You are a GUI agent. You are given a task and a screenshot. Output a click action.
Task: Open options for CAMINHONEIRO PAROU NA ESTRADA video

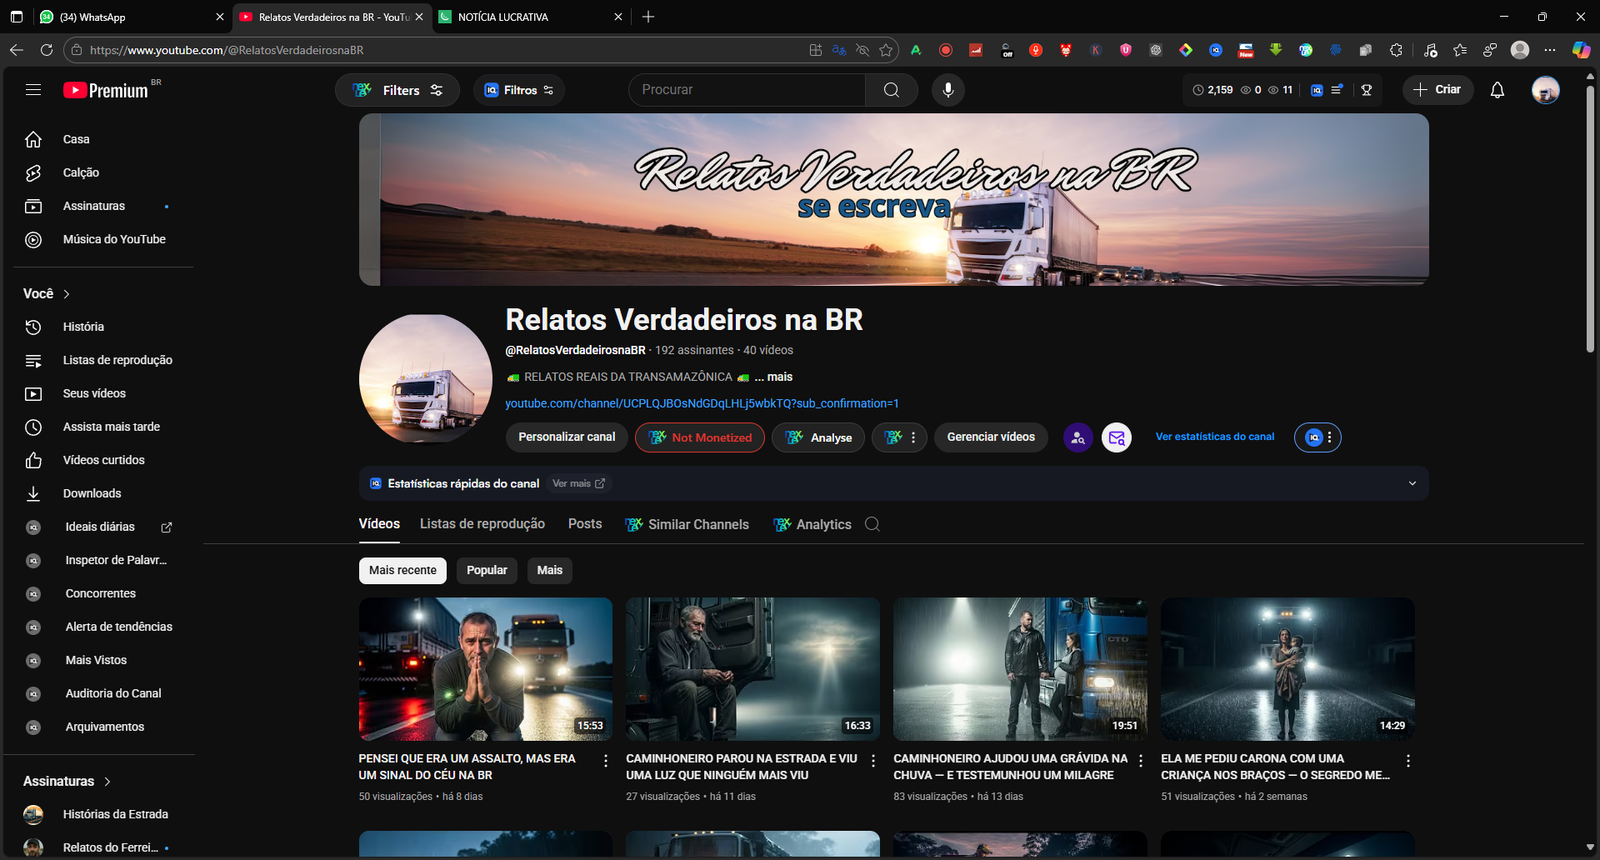873,761
